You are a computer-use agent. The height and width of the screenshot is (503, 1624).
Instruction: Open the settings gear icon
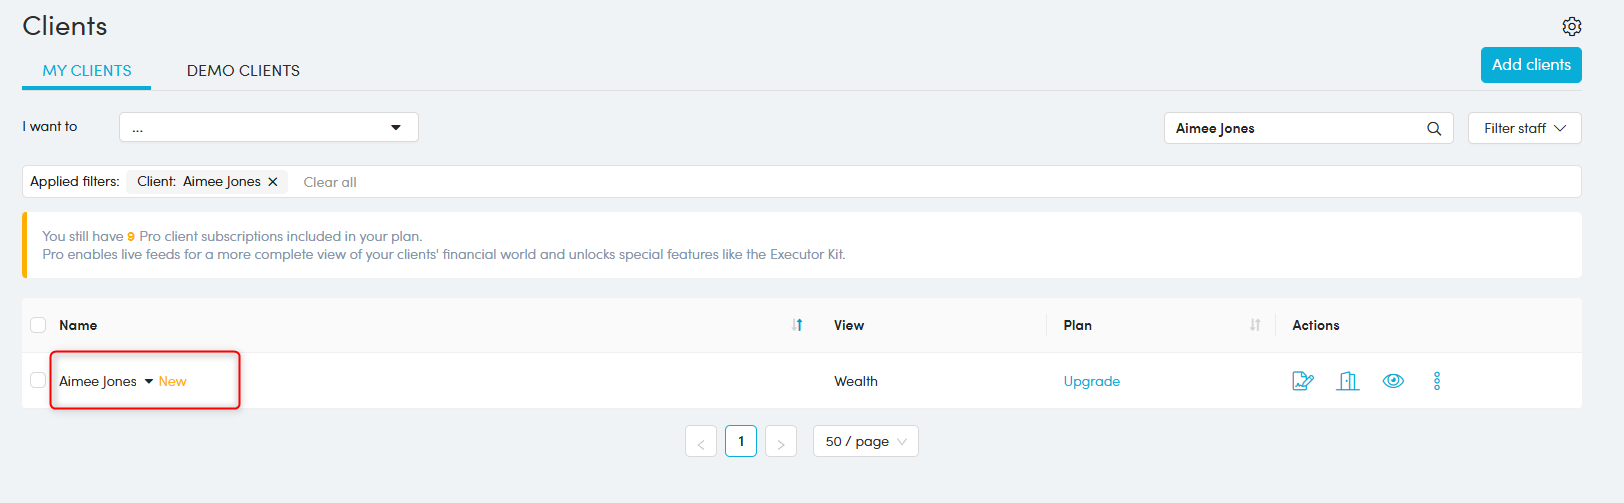1572,26
